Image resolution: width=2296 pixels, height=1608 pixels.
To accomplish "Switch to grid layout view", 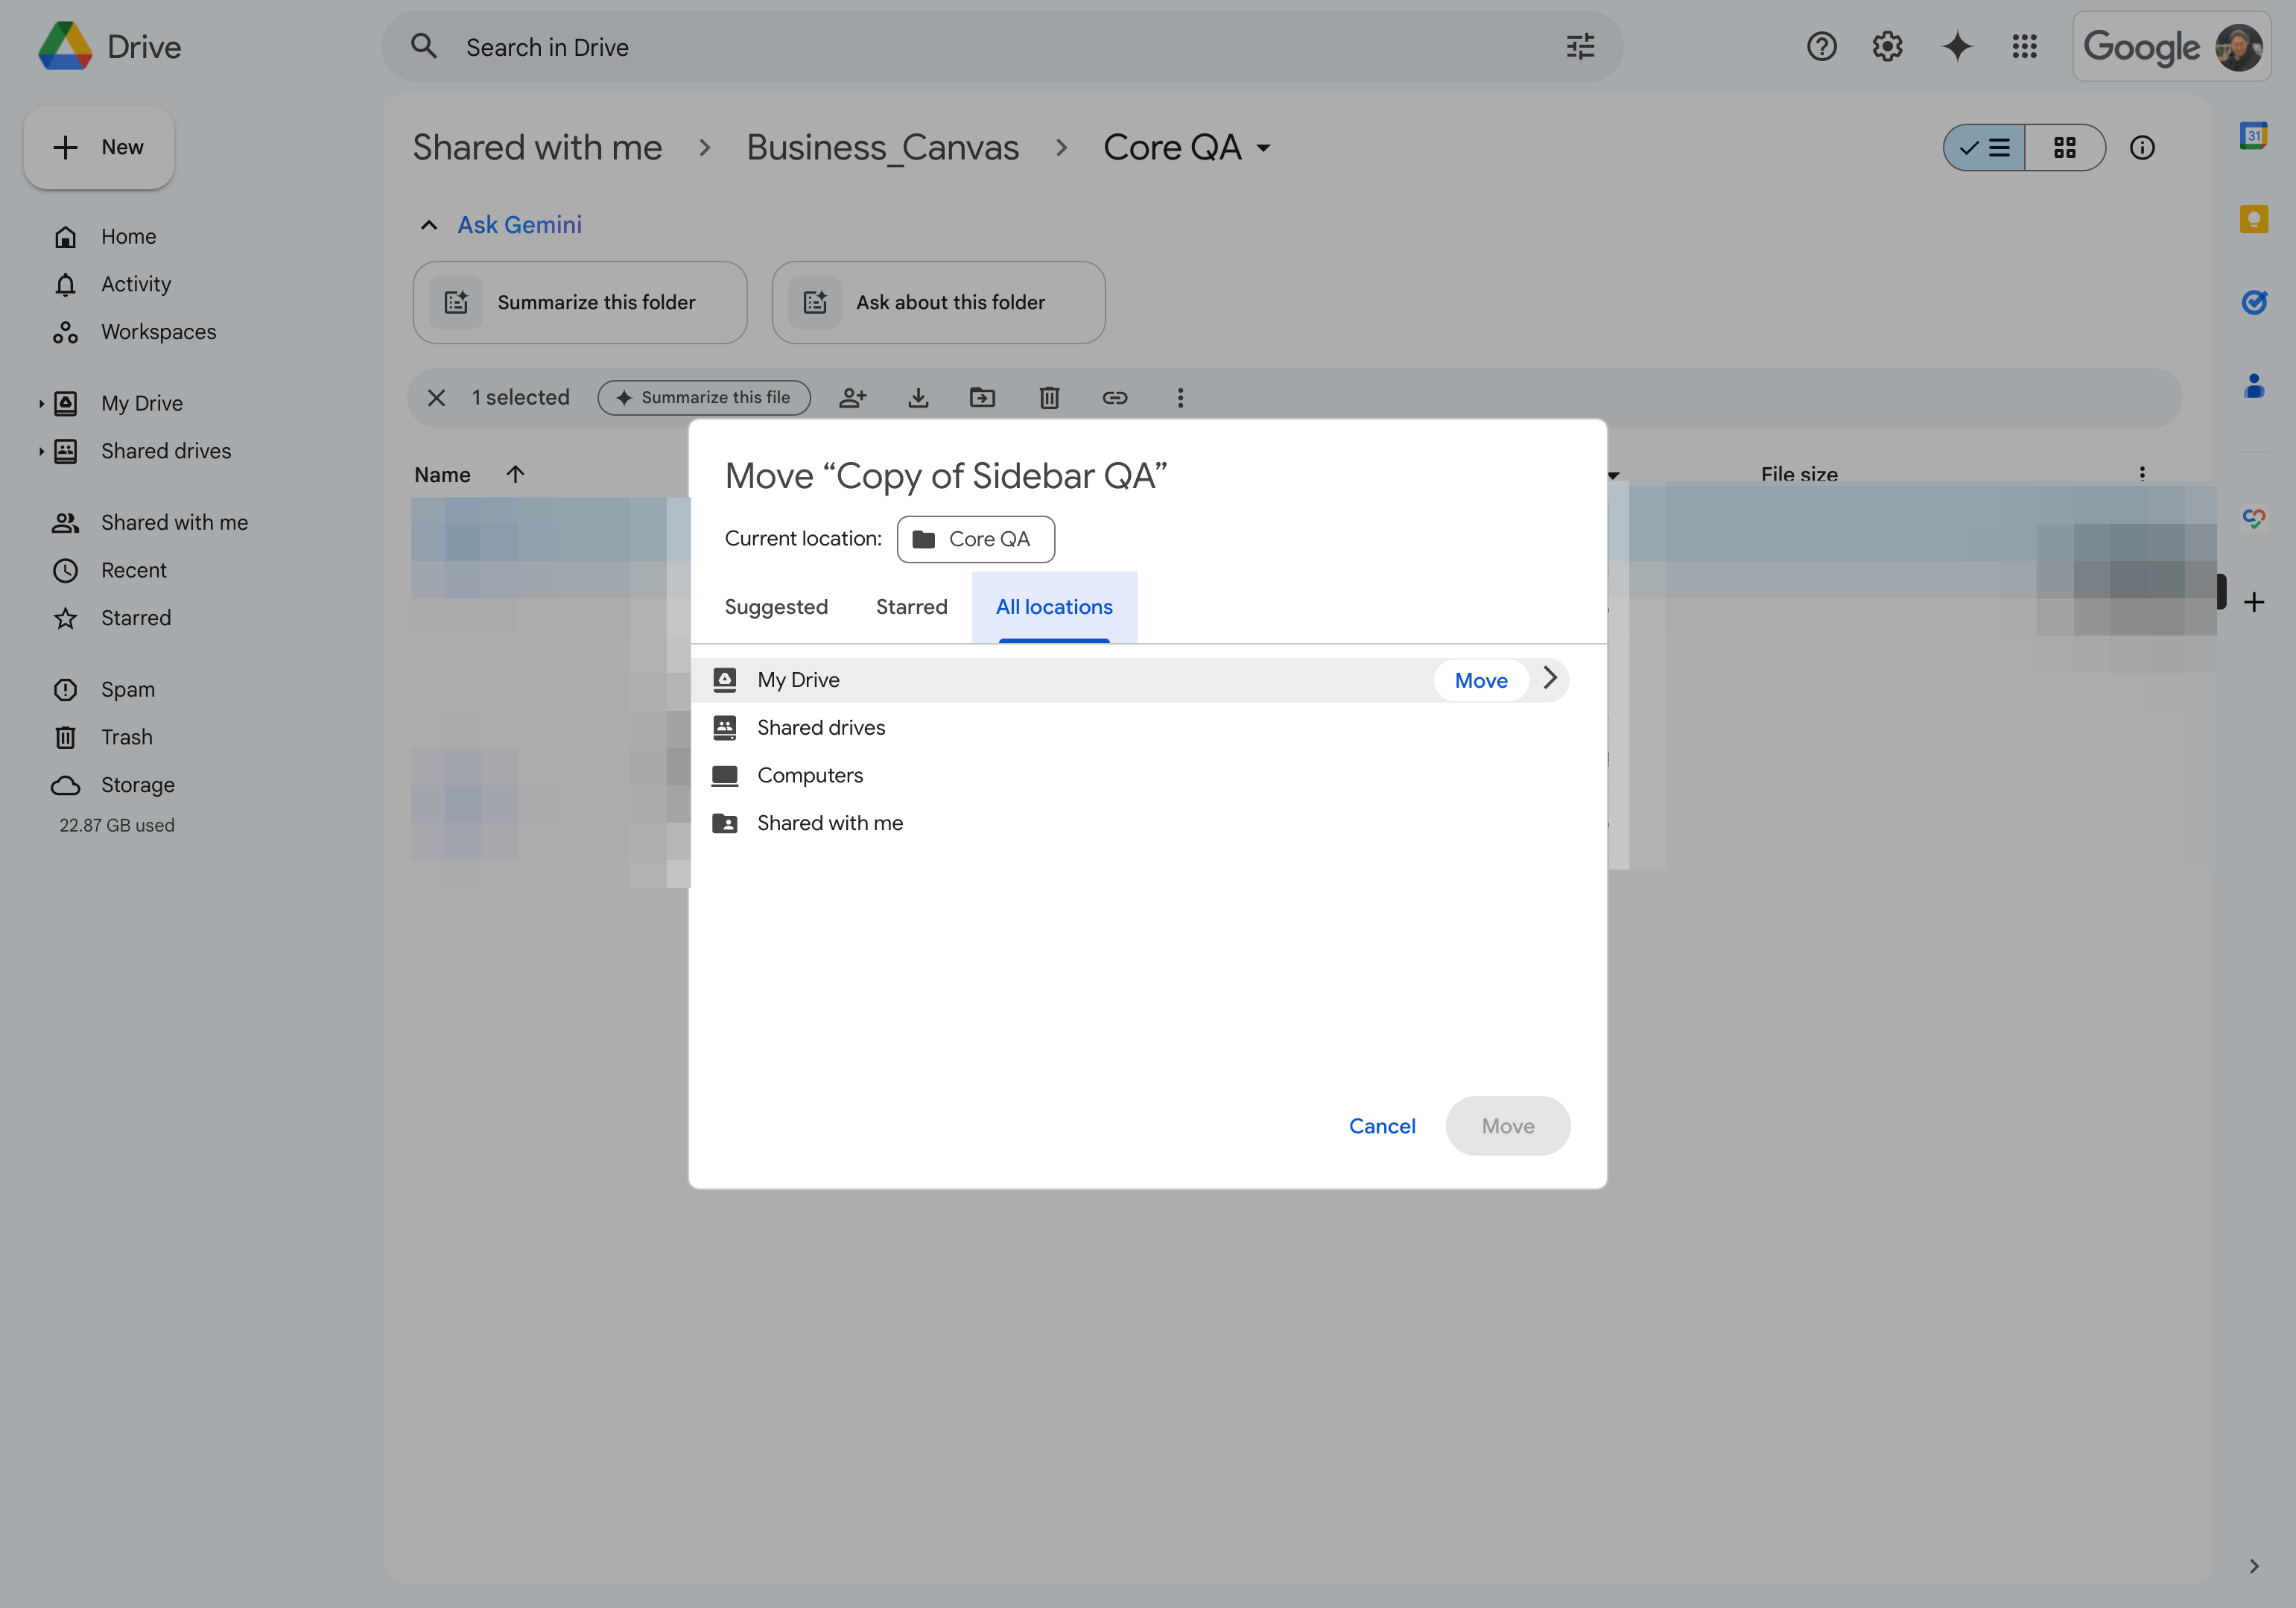I will pyautogui.click(x=2064, y=148).
